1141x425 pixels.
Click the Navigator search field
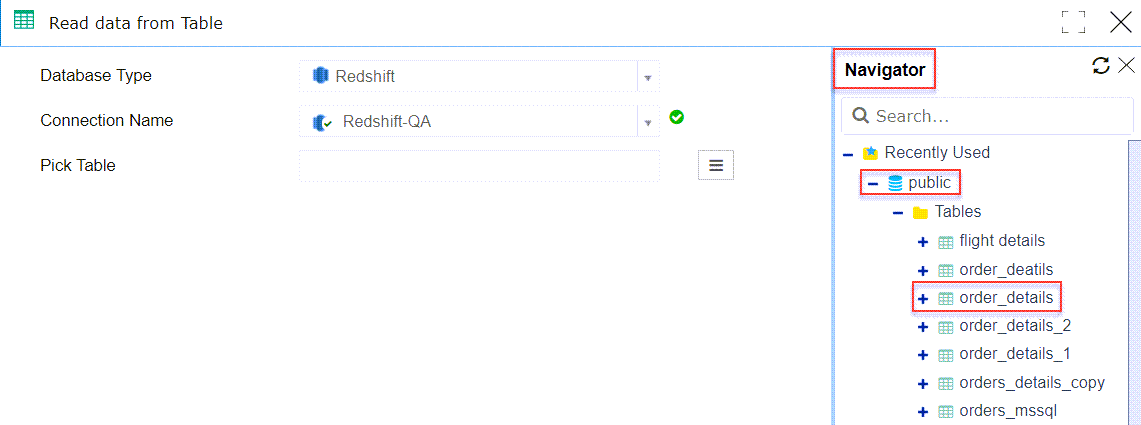pyautogui.click(x=987, y=116)
